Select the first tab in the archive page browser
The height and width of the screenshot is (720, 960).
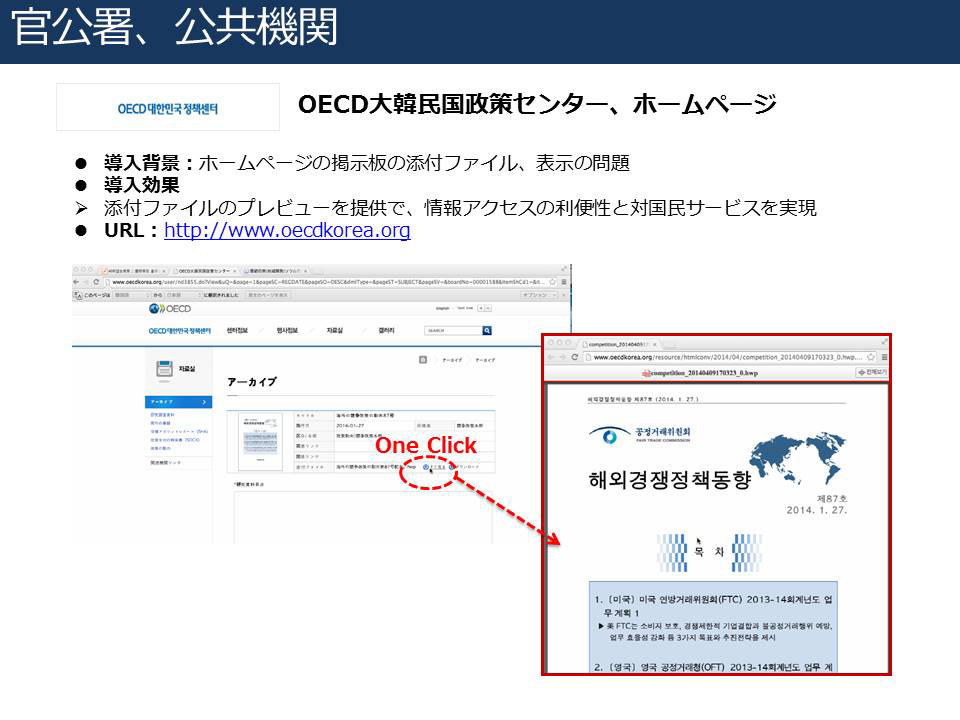133,270
